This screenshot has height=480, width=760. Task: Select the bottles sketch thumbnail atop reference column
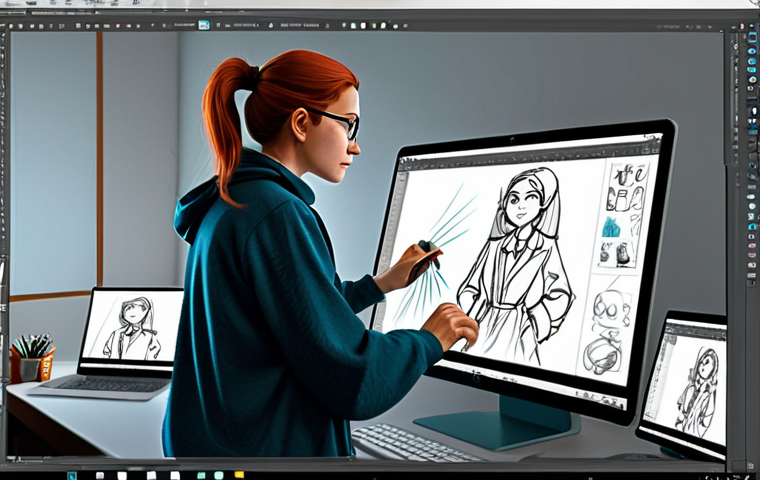click(x=627, y=188)
